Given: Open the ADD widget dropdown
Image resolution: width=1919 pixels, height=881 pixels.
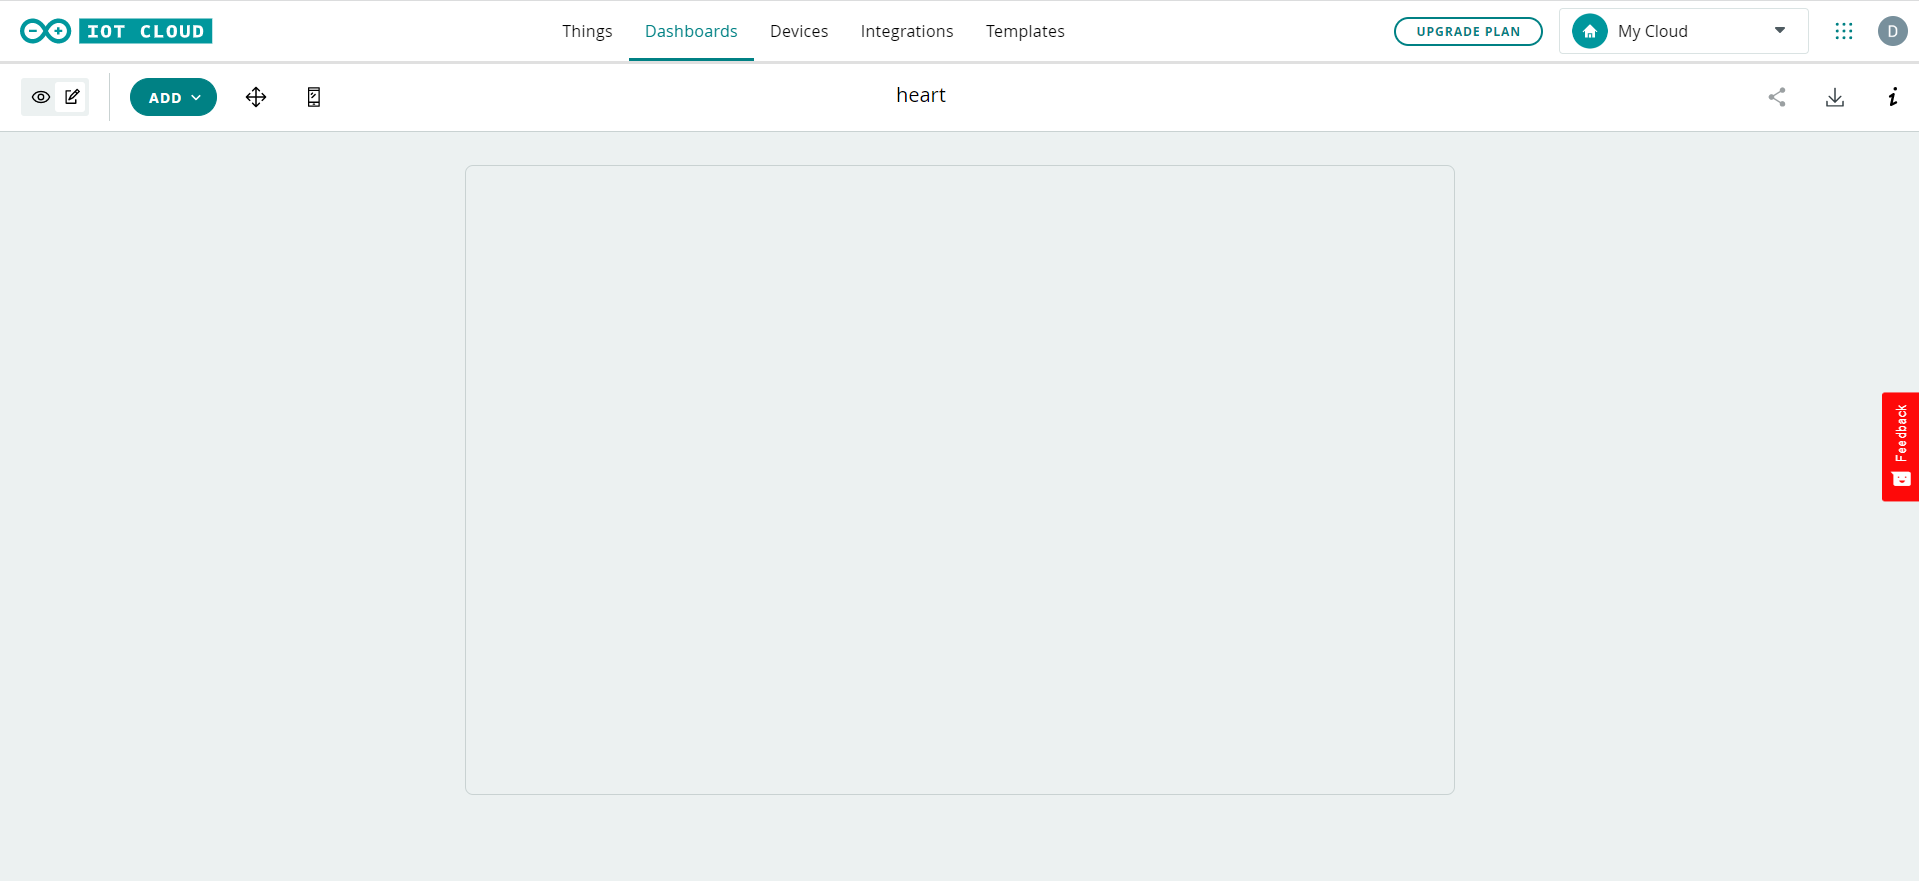Looking at the screenshot, I should pyautogui.click(x=173, y=97).
